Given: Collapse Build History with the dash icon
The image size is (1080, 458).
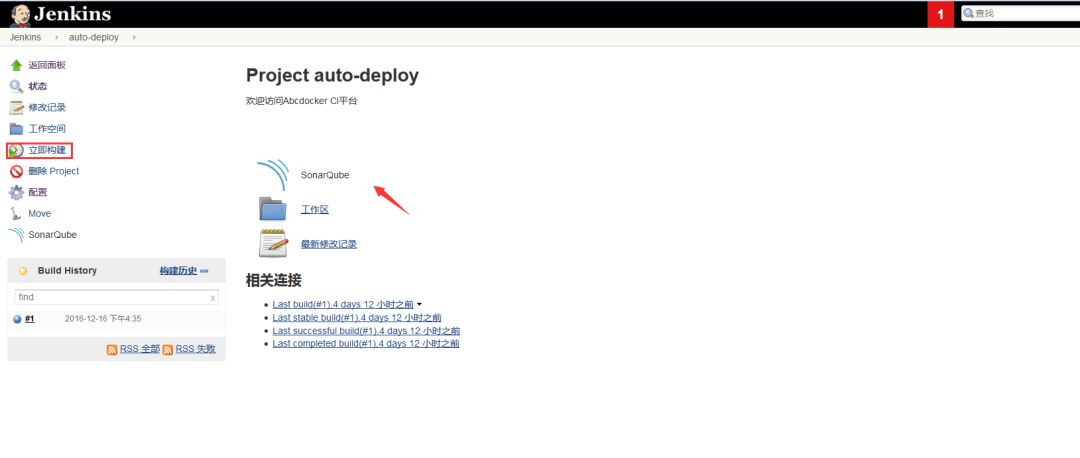Looking at the screenshot, I should [204, 271].
